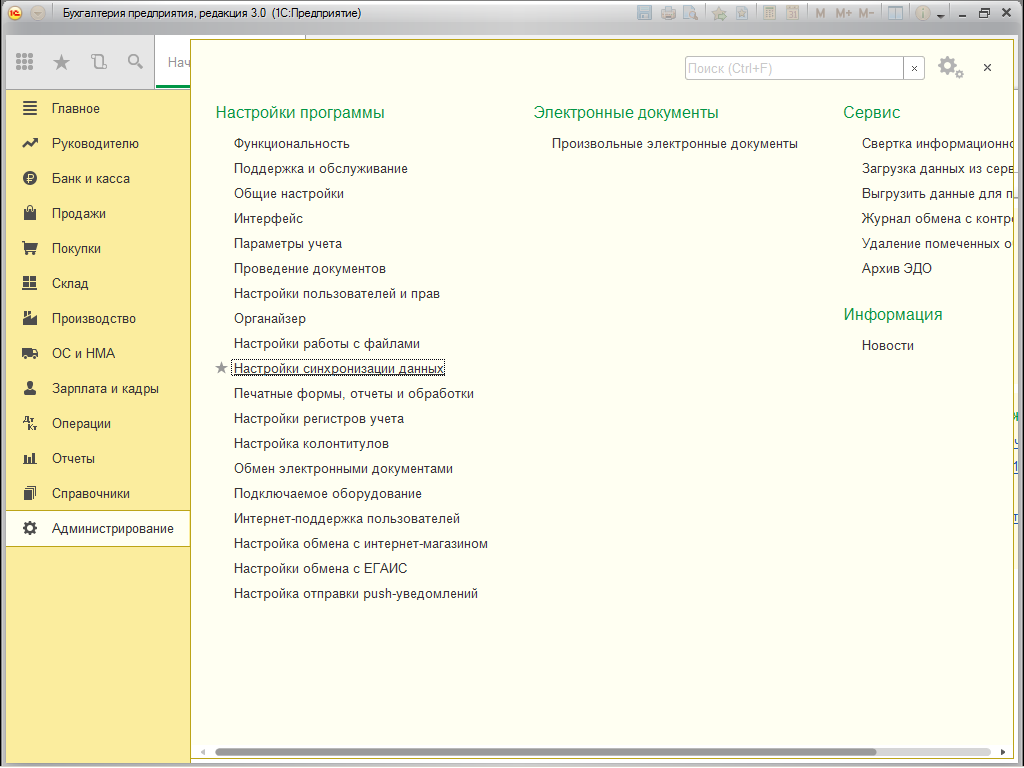
Task: Open Органайзер
Action: (270, 319)
